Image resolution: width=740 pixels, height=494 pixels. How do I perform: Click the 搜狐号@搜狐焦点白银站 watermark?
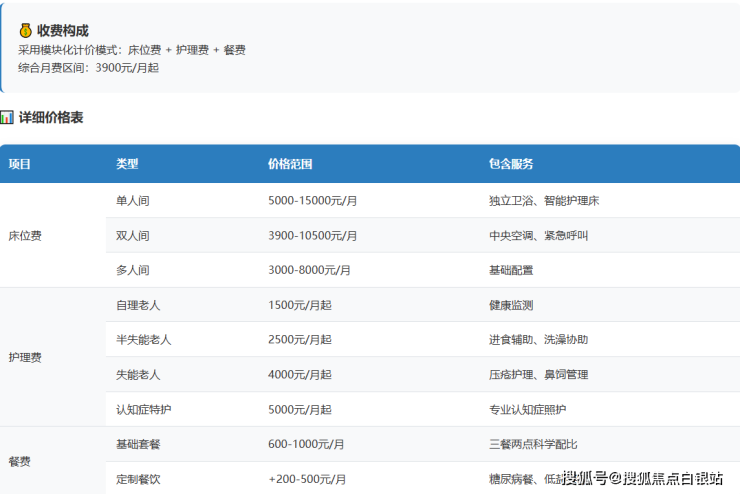[642, 478]
